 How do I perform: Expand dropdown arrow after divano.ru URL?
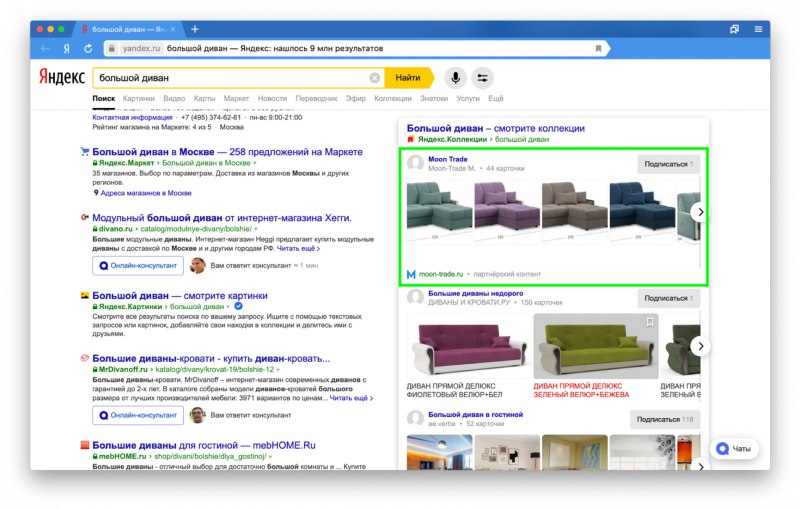[x=256, y=229]
